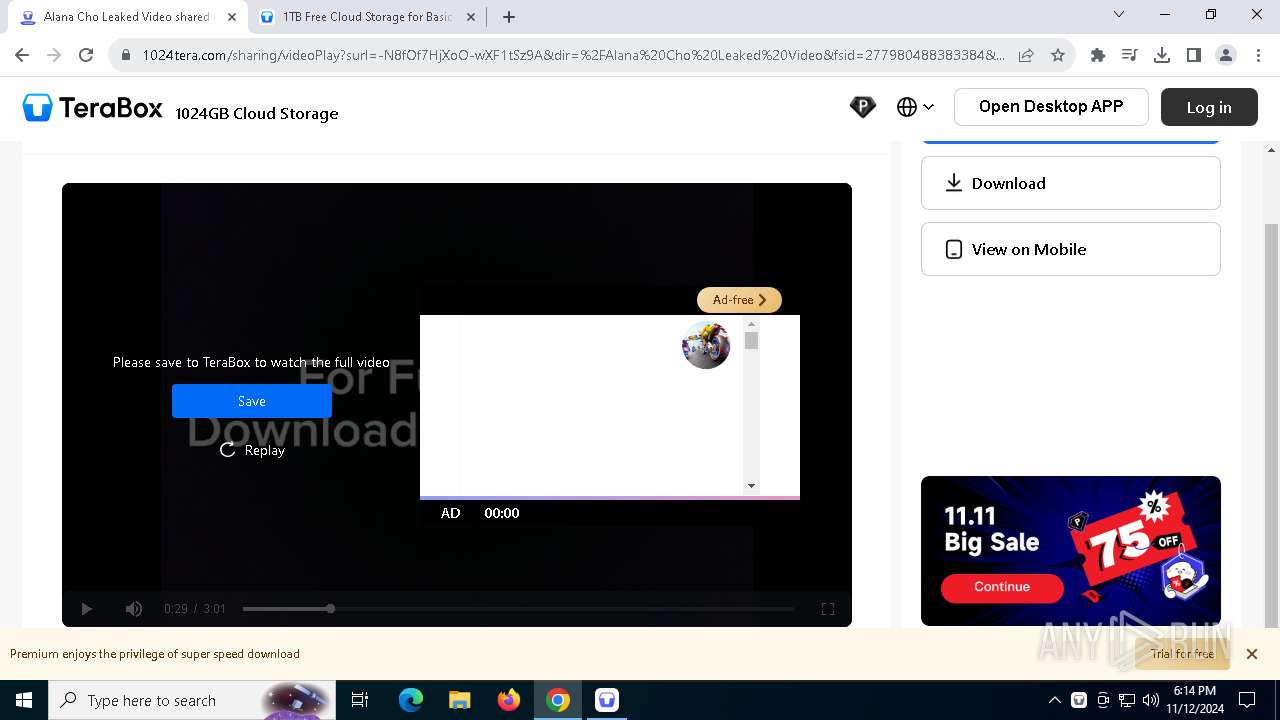Launch Microsoft Edge from taskbar
1280x720 pixels.
click(x=411, y=700)
